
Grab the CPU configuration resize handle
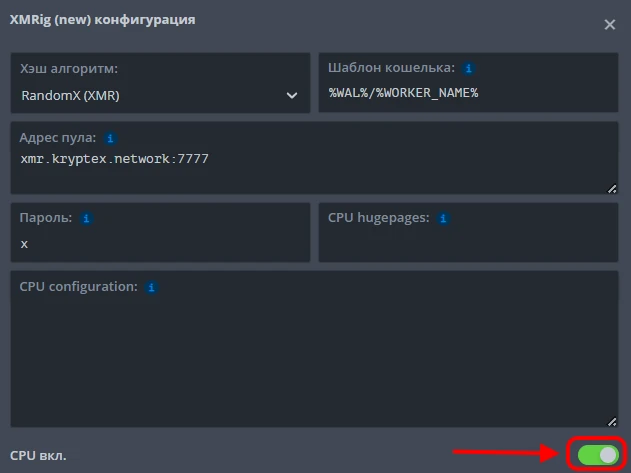(x=612, y=421)
